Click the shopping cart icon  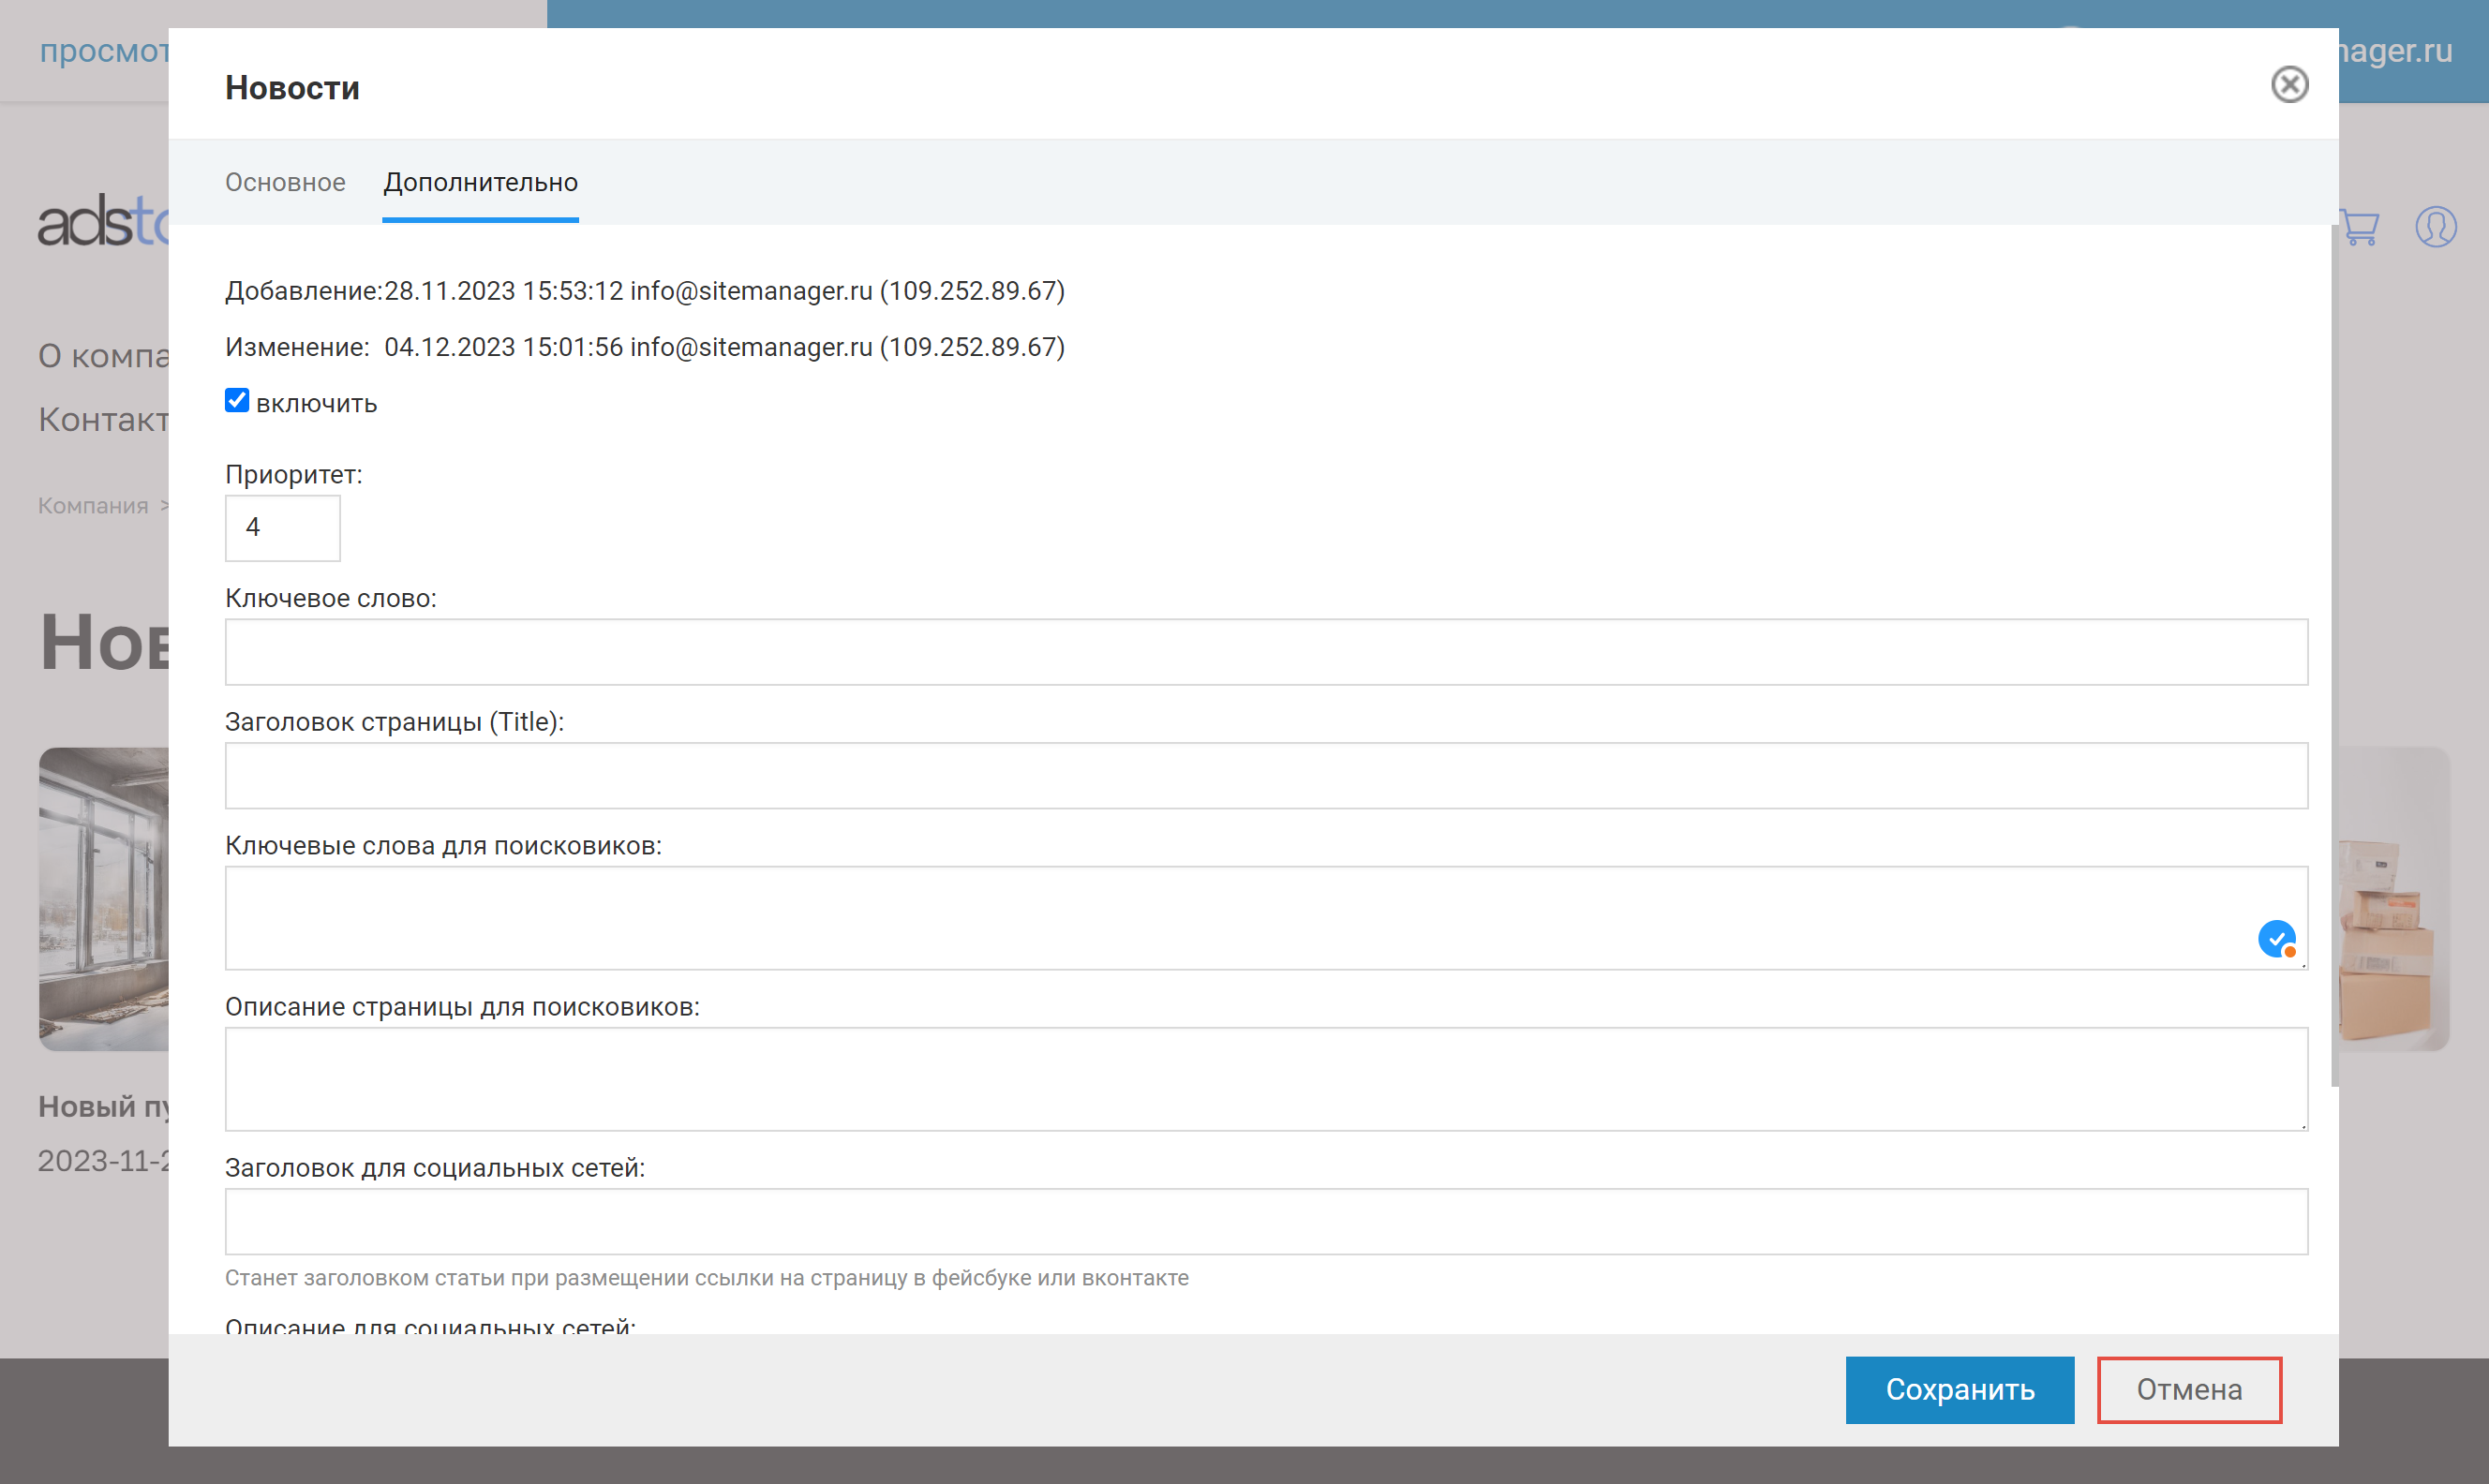pos(2361,227)
